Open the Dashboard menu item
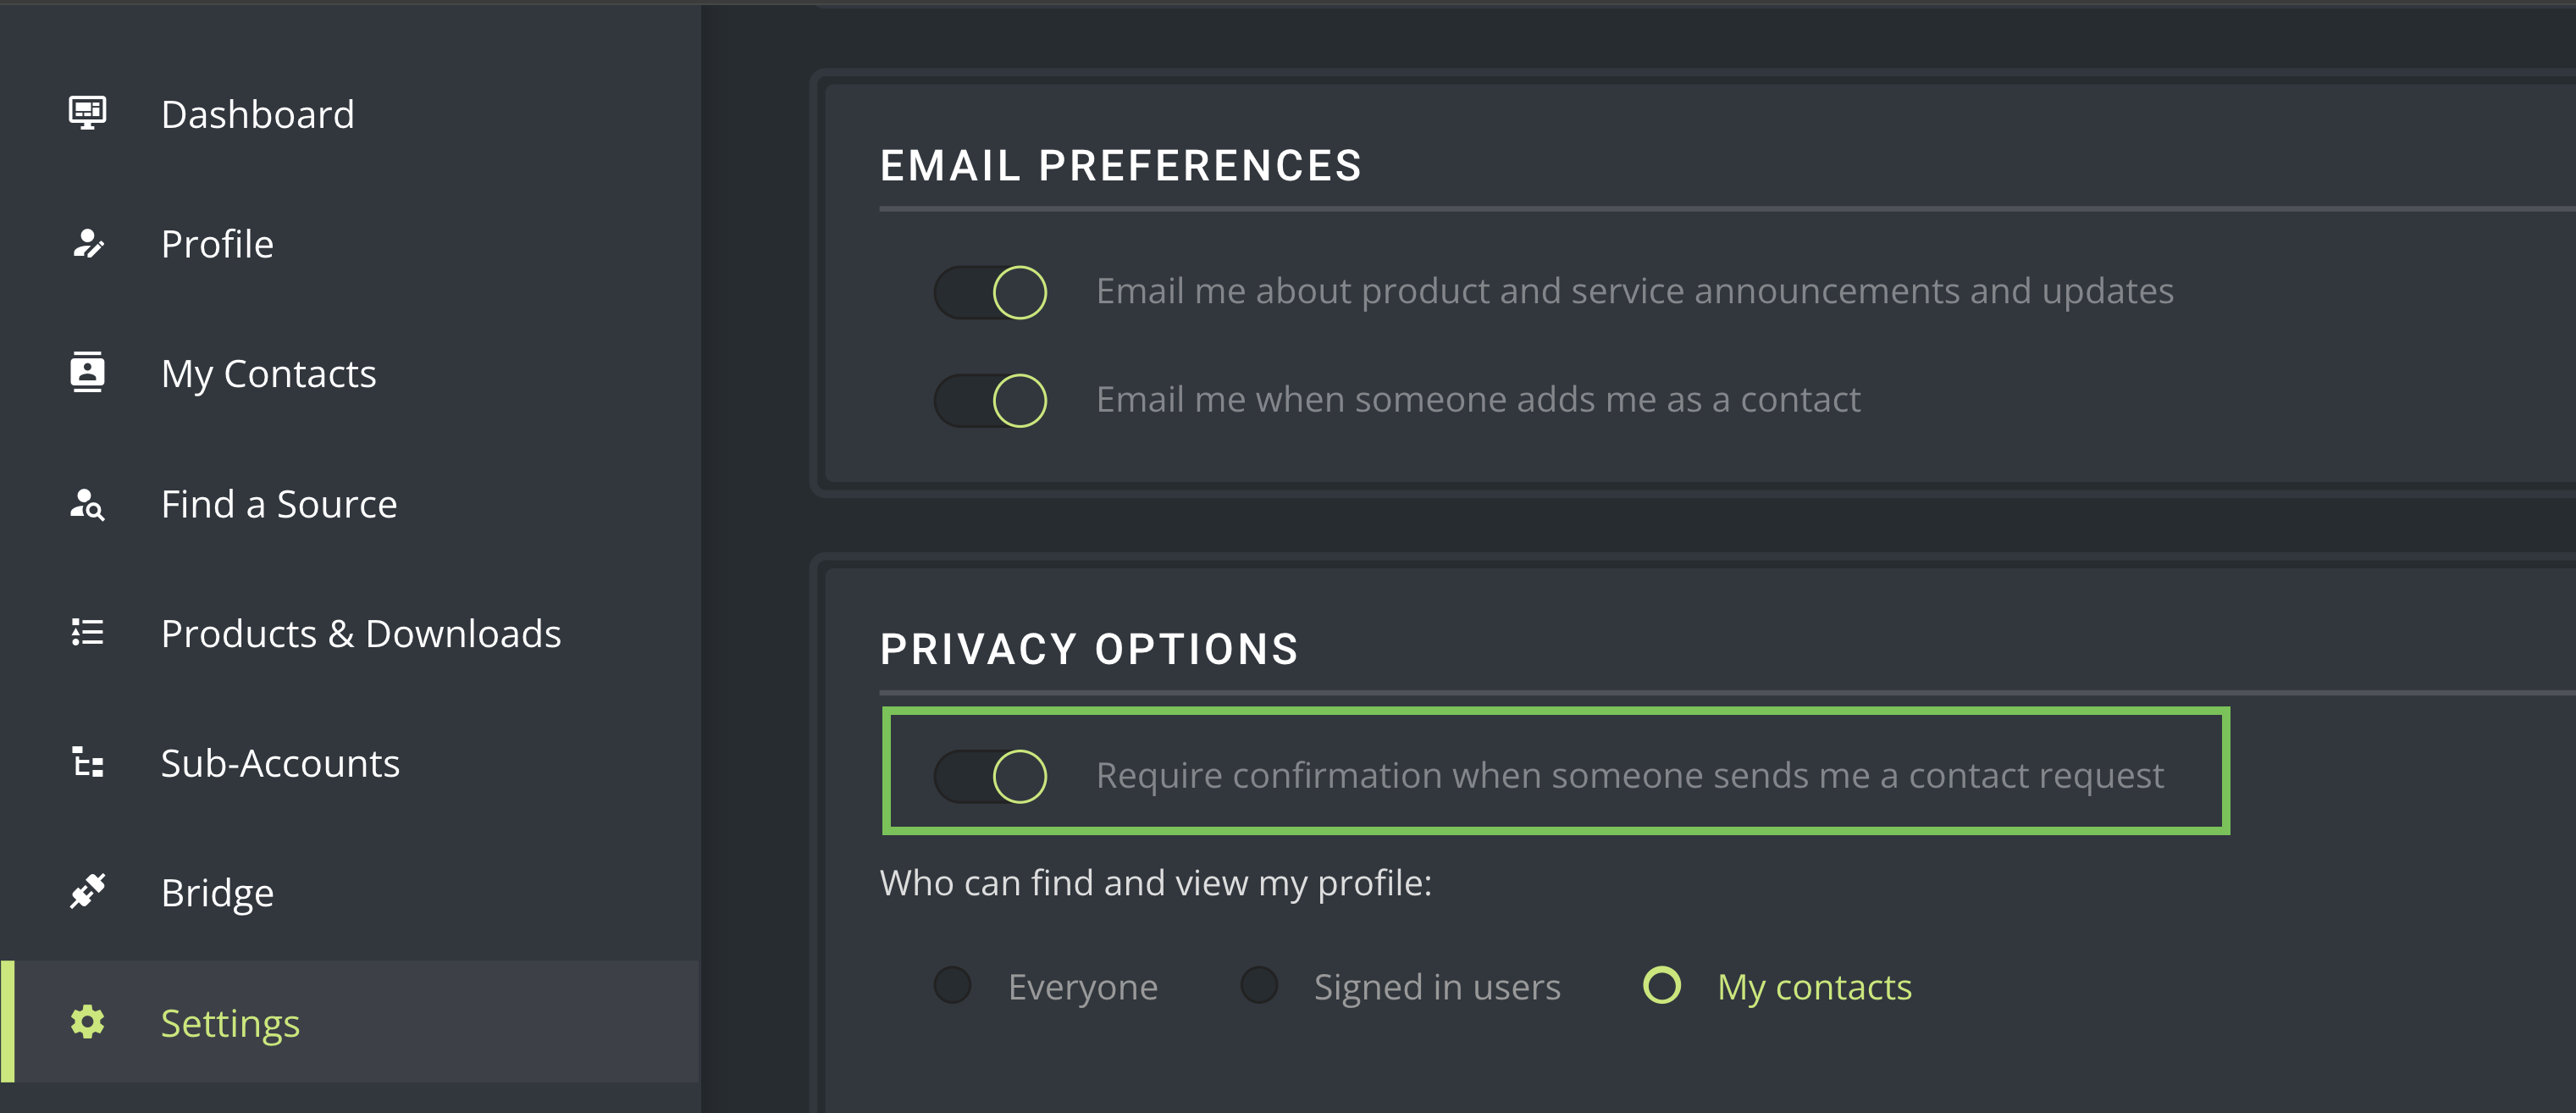This screenshot has width=2576, height=1113. coord(257,114)
